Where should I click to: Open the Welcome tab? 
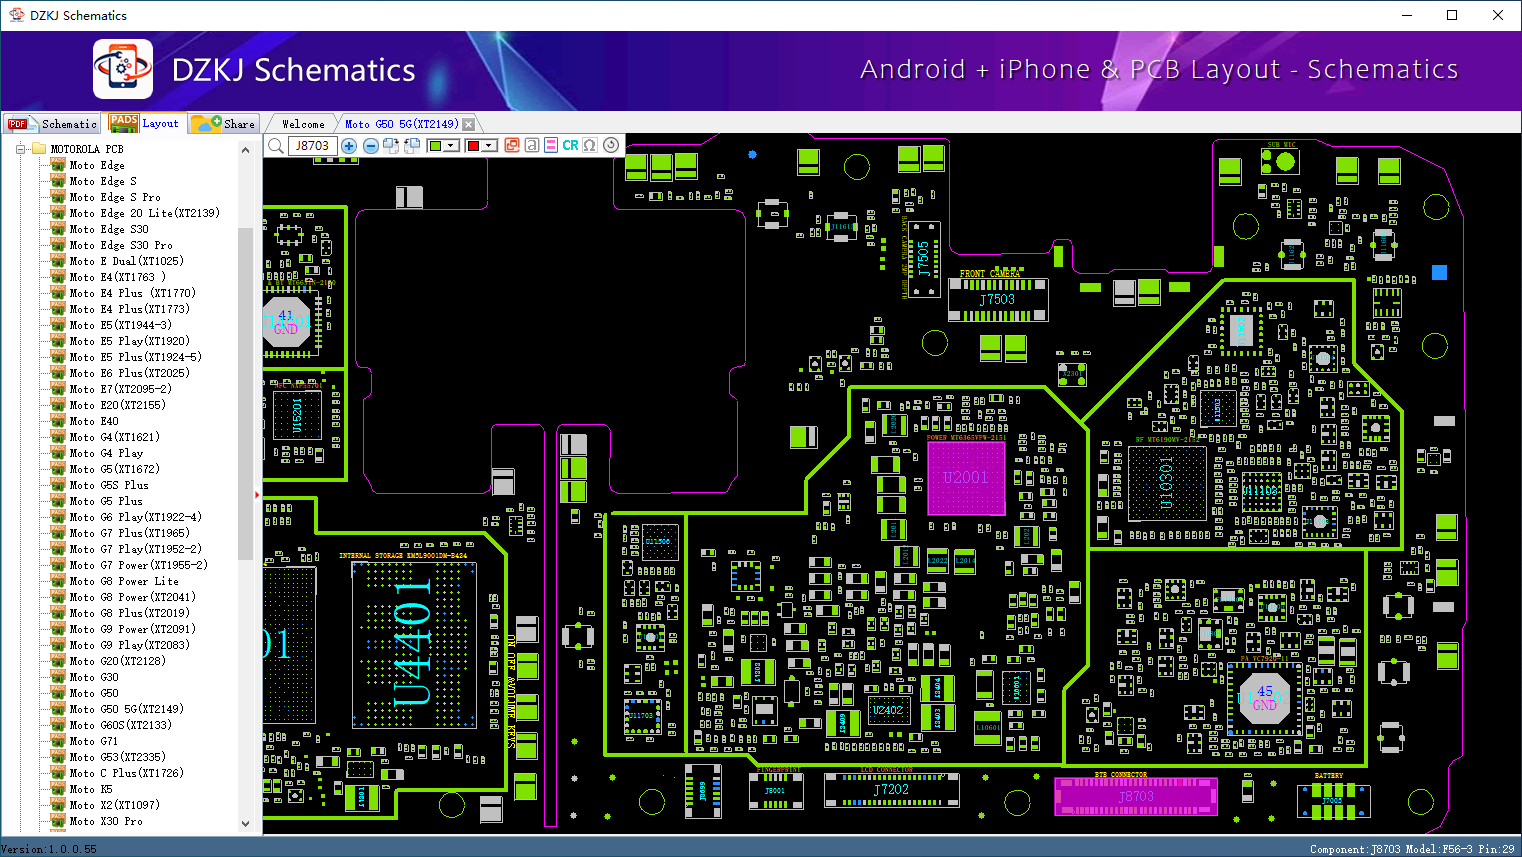pos(303,124)
